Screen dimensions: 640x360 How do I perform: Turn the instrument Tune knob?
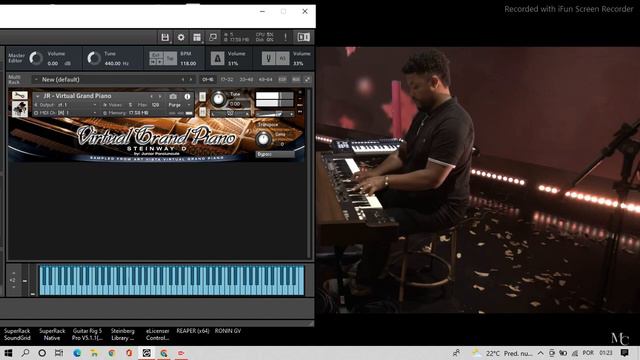(218, 99)
